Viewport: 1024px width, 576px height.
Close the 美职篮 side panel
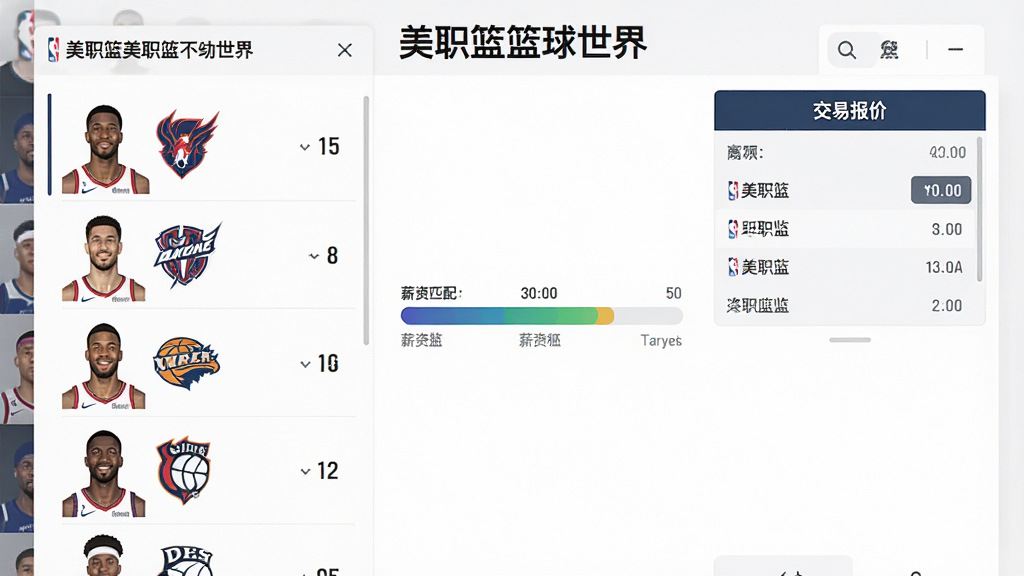pyautogui.click(x=345, y=50)
